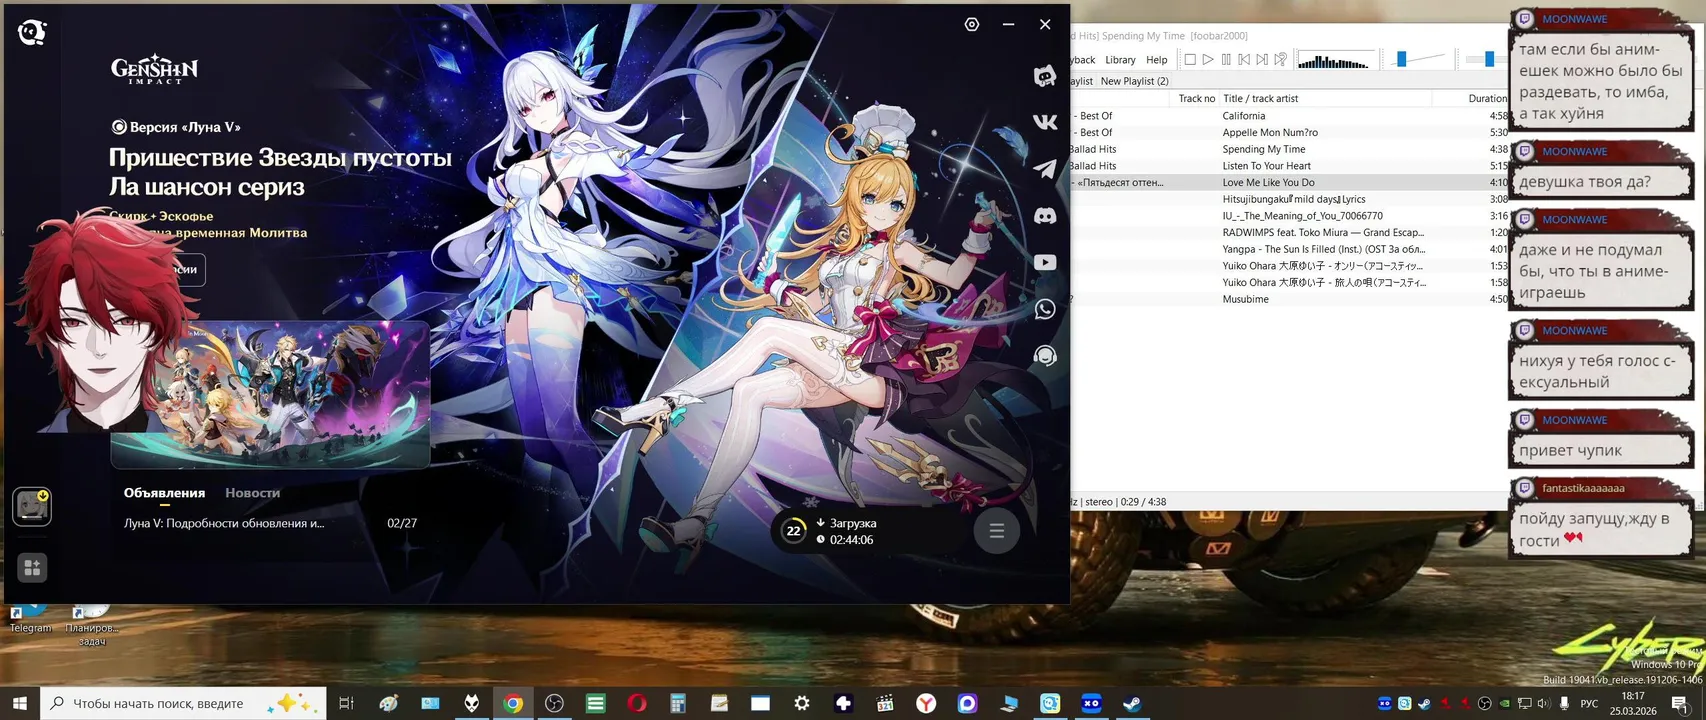Select the New Playlist (2) tab
The image size is (1706, 720).
(x=1134, y=81)
